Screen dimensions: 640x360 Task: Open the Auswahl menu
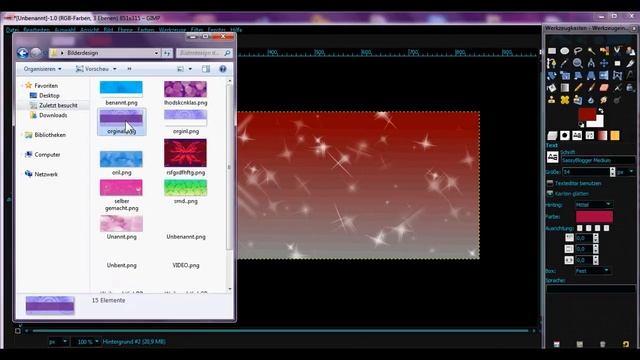[x=65, y=30]
